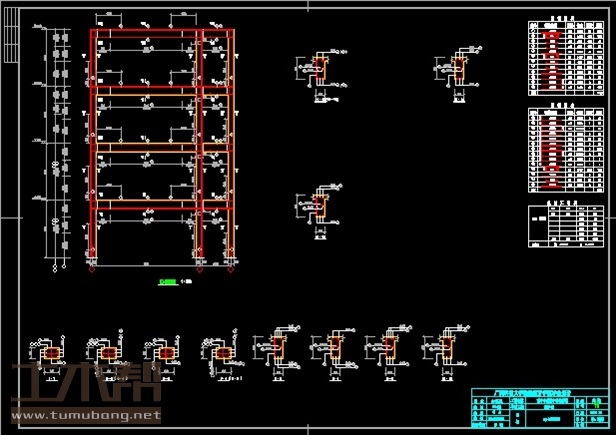Select the cyan title block in the bottom-right corner
616x435 pixels.
click(x=538, y=407)
